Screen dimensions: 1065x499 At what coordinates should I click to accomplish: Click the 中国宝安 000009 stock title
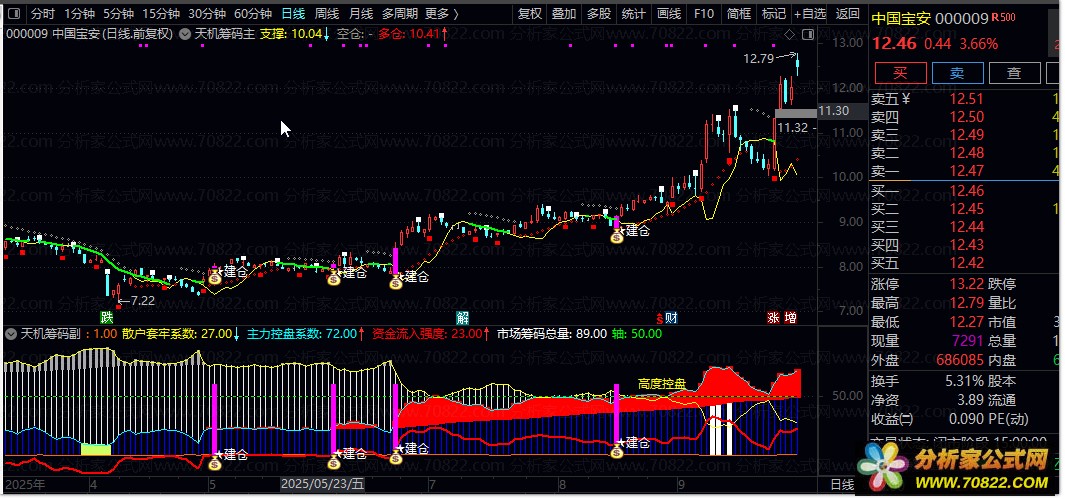click(929, 18)
